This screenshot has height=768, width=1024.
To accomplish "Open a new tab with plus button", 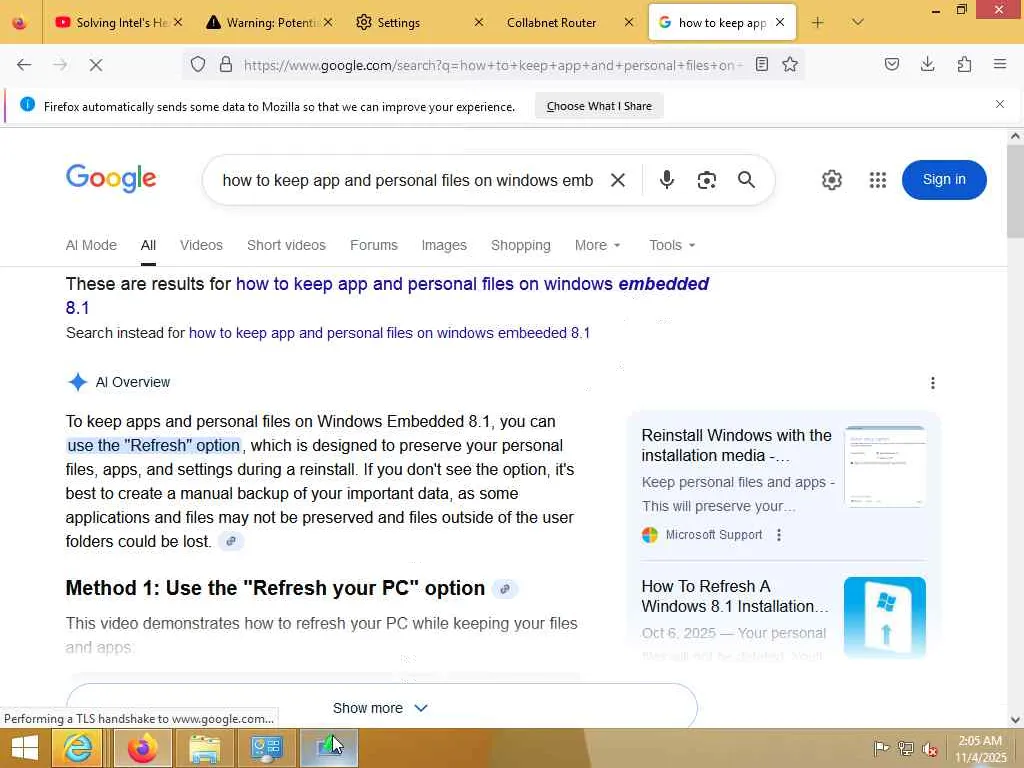I will (x=818, y=23).
